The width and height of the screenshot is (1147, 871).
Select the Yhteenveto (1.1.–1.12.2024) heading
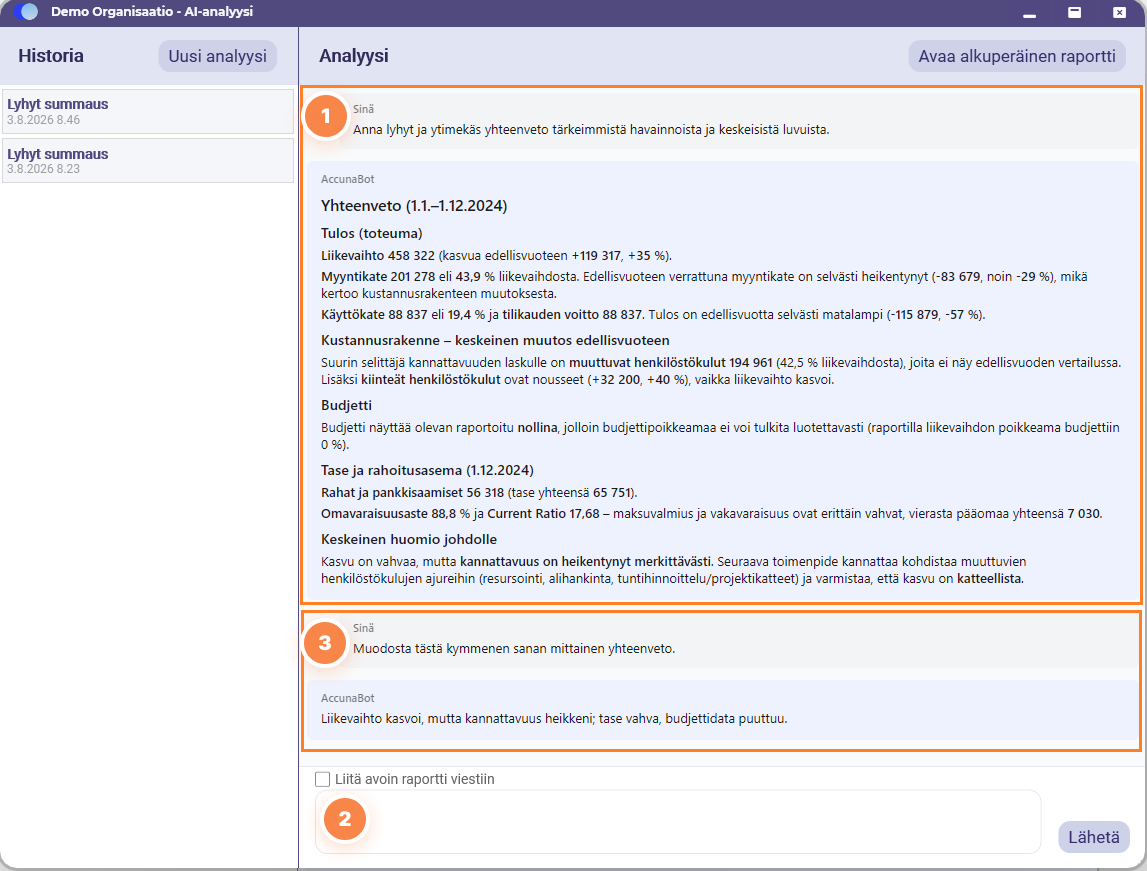(x=414, y=206)
